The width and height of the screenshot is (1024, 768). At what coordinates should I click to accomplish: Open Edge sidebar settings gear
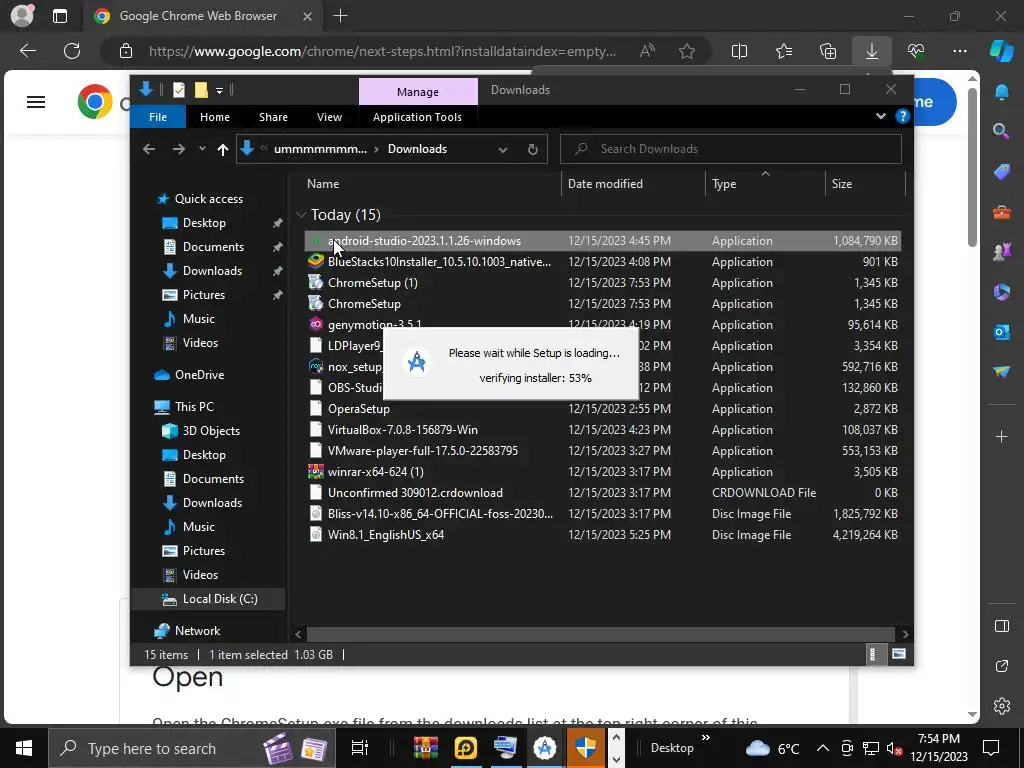1001,706
